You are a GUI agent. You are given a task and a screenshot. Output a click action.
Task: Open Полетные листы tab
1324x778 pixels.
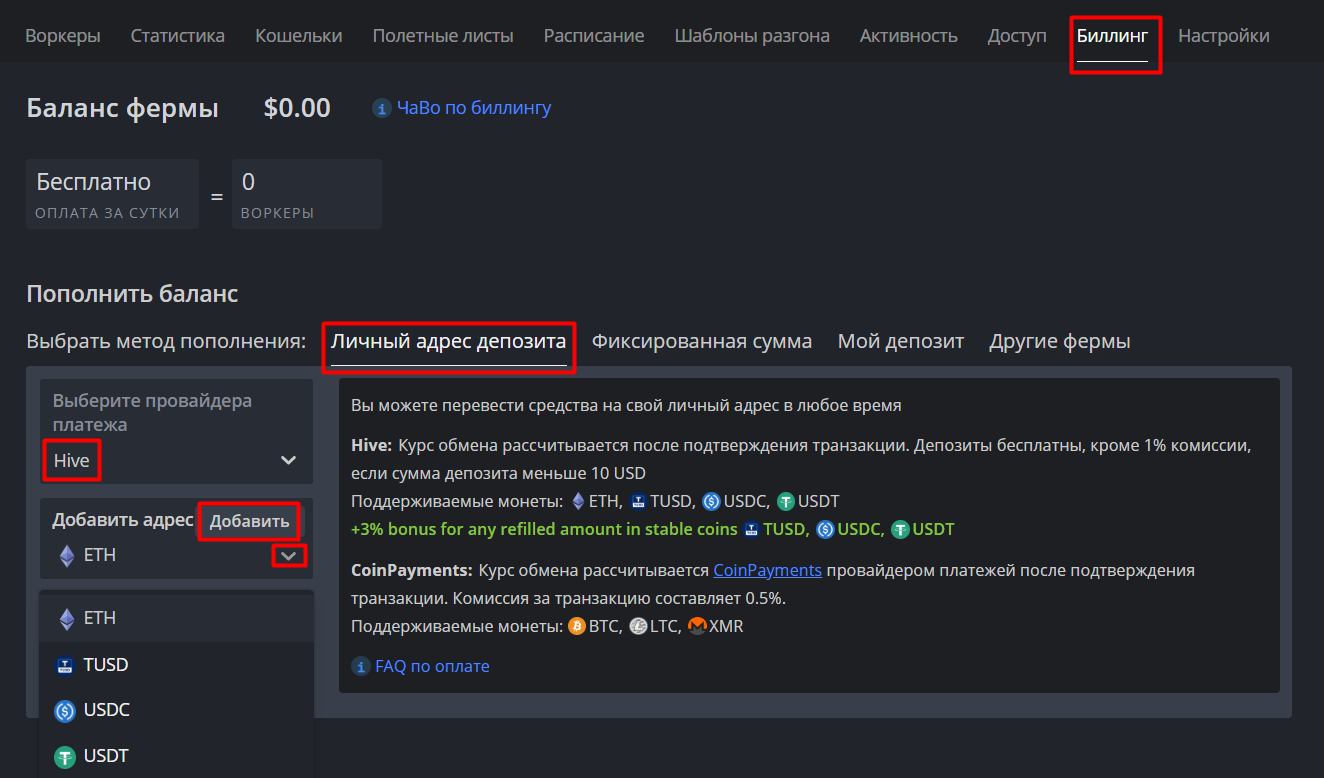(443, 36)
